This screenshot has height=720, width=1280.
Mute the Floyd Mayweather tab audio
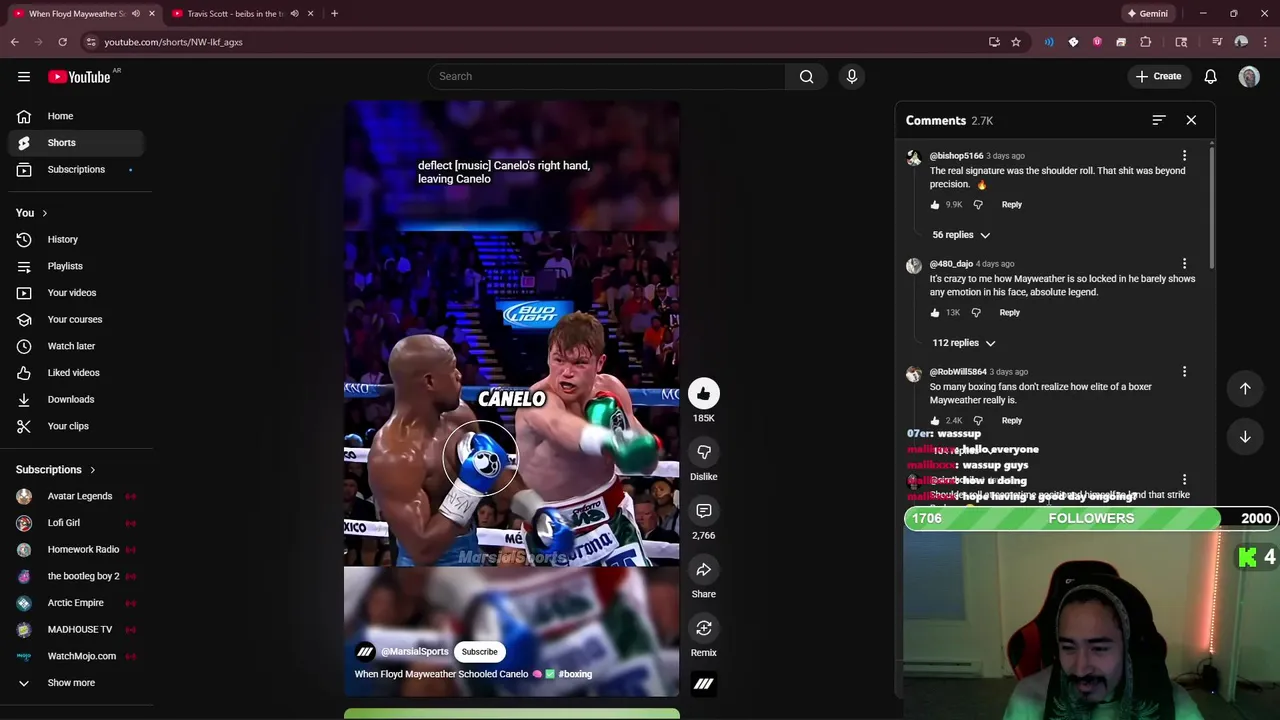point(135,14)
